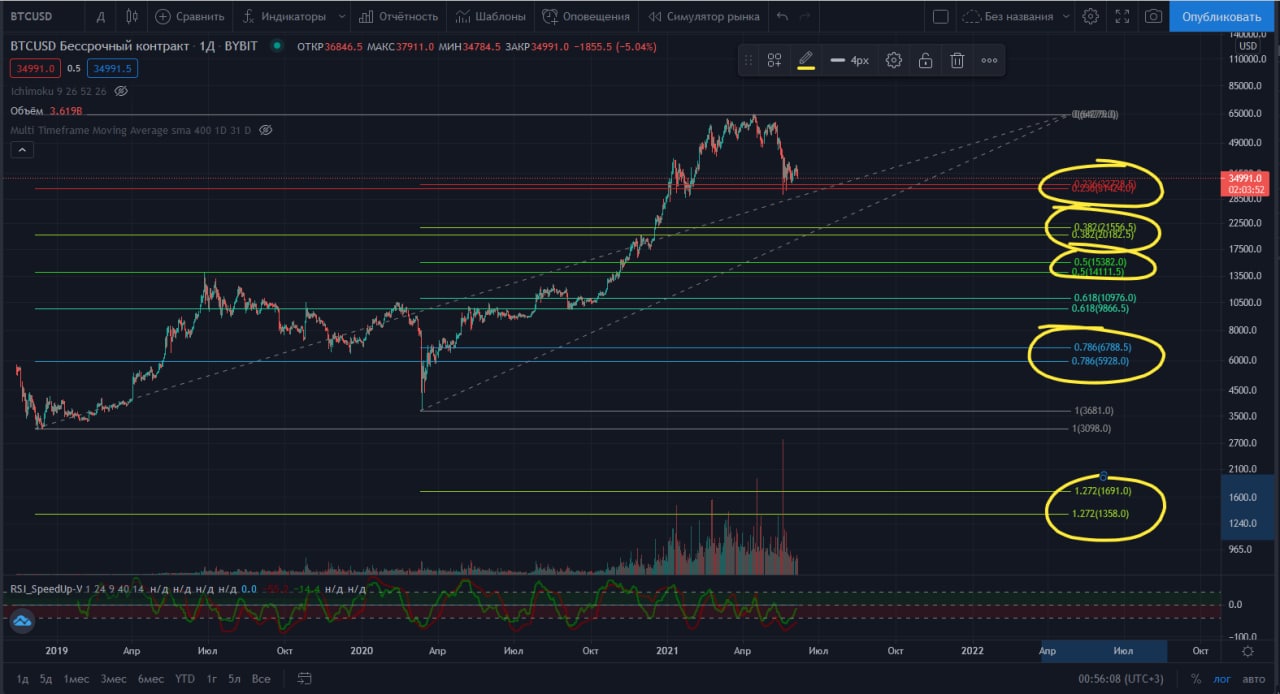Select the 0.618(9866.5) Fibonacci level label
1280x694 pixels.
coord(1100,309)
